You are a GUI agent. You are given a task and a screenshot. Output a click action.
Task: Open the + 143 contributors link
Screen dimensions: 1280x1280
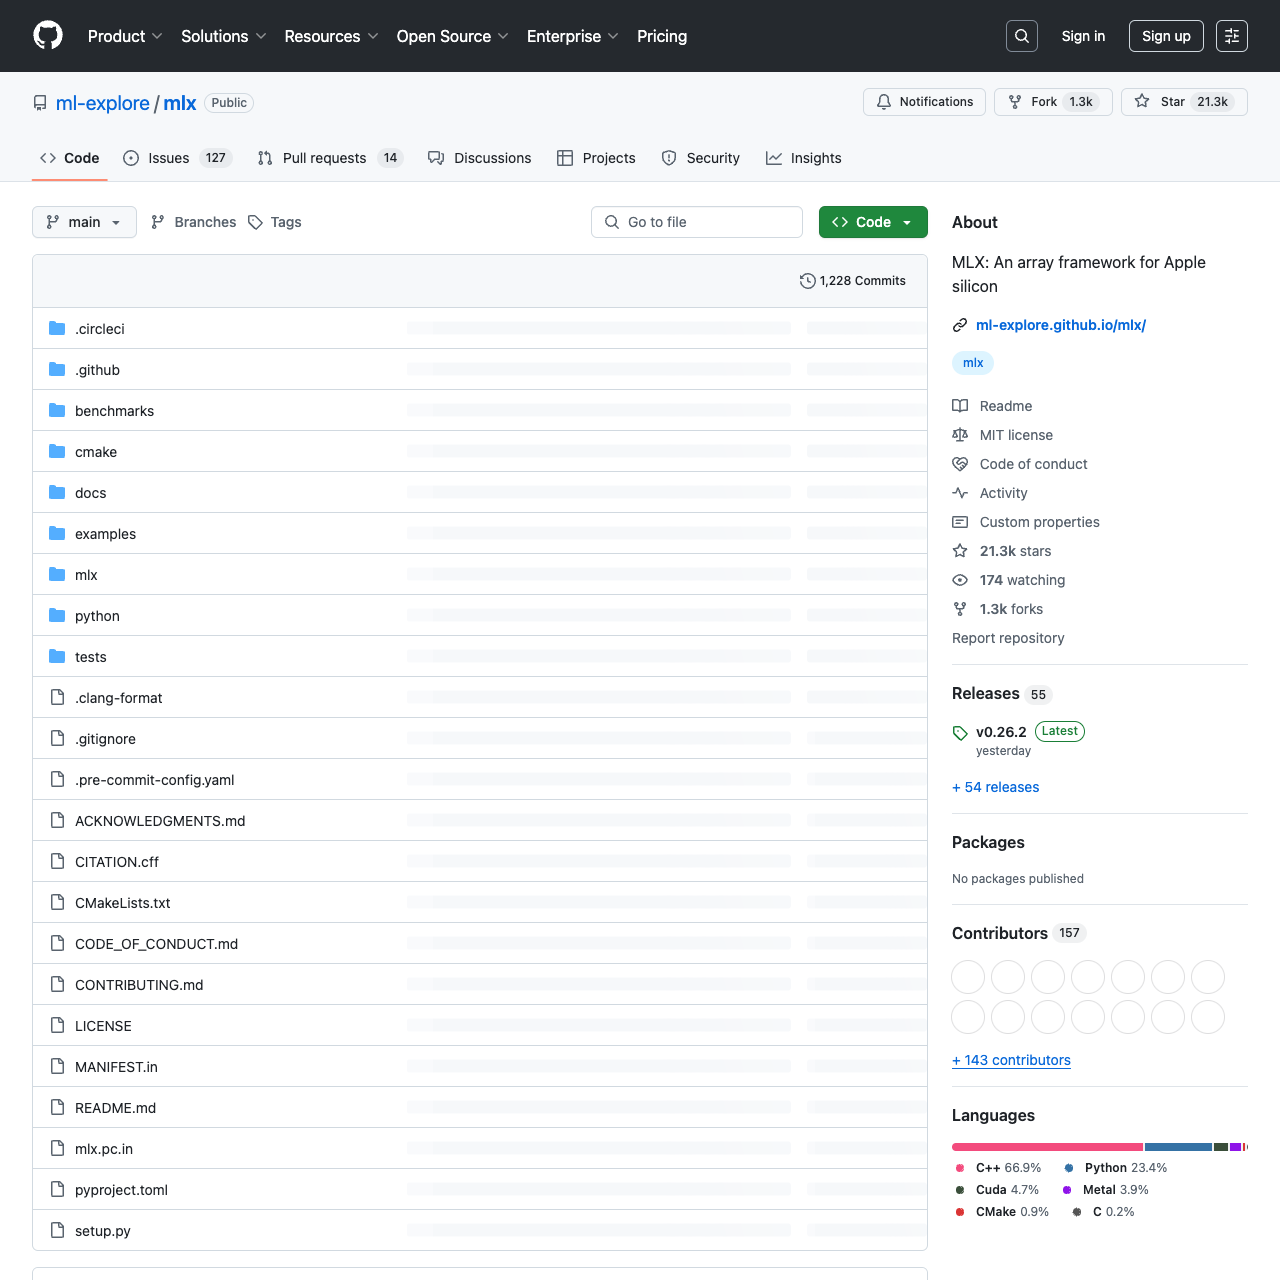[1011, 1060]
